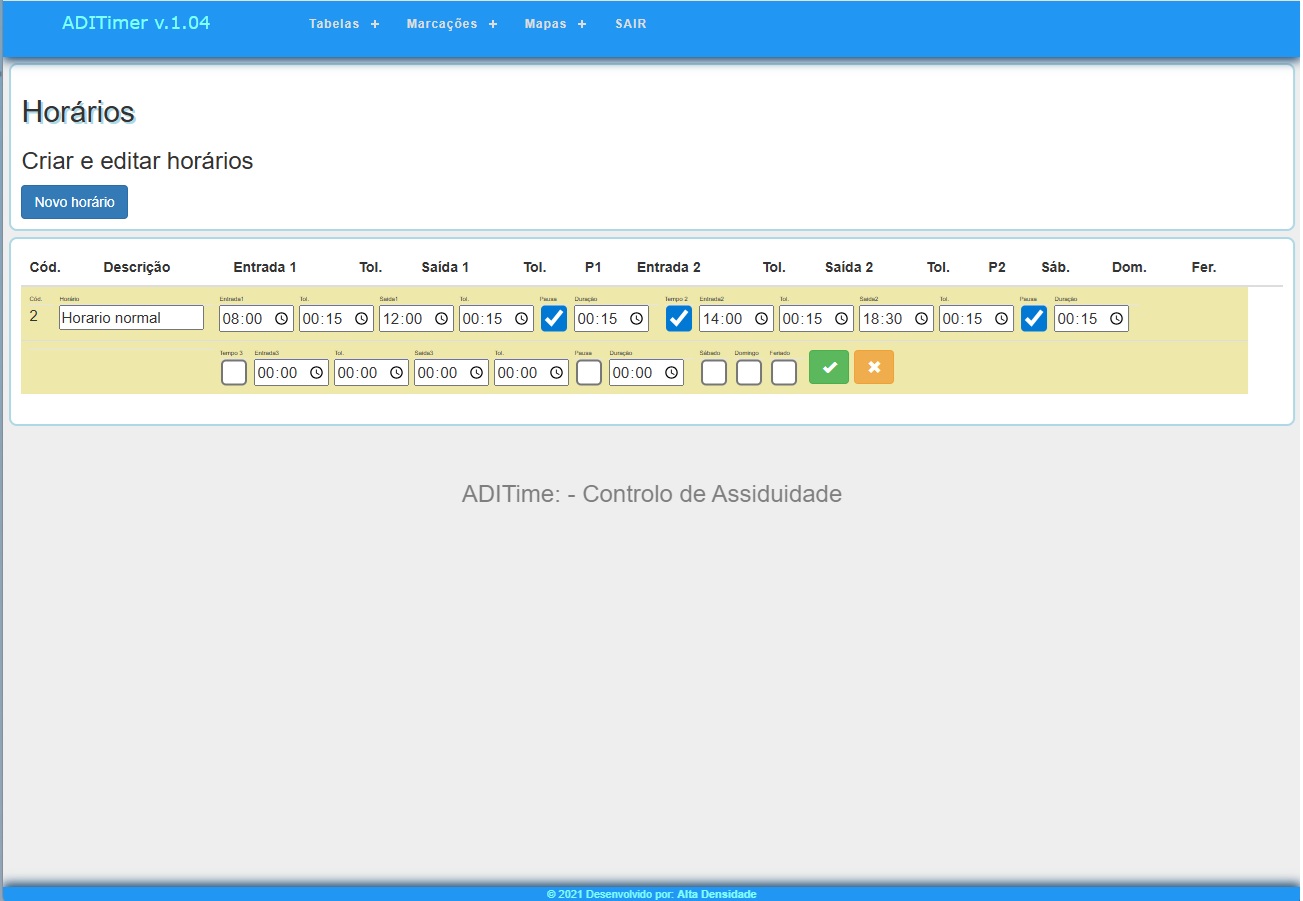Check the Sábado checkbox
The height and width of the screenshot is (901, 1303).
tap(714, 373)
